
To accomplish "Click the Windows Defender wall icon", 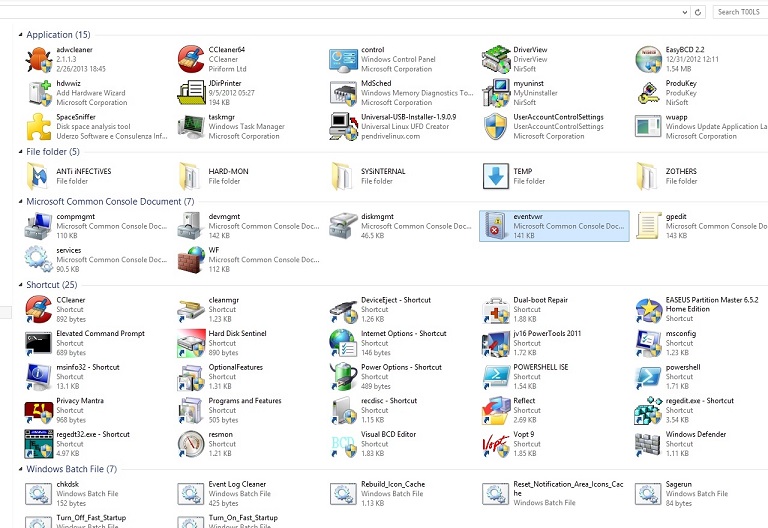I will coord(648,444).
